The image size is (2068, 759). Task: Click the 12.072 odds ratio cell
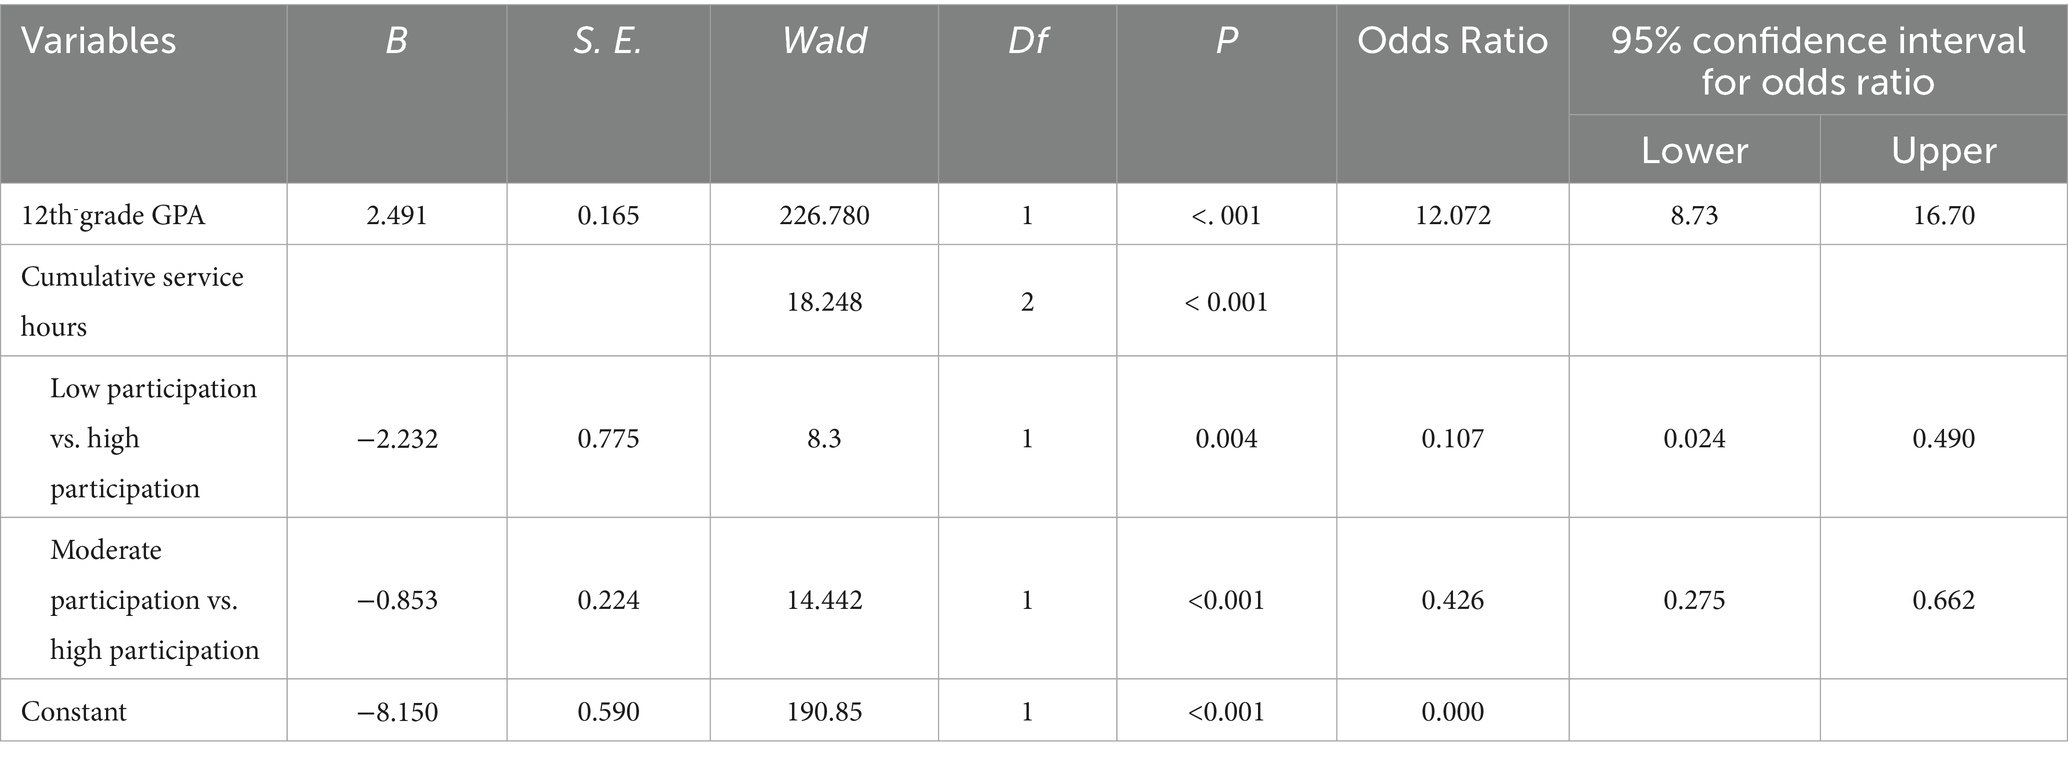[x=1452, y=215]
